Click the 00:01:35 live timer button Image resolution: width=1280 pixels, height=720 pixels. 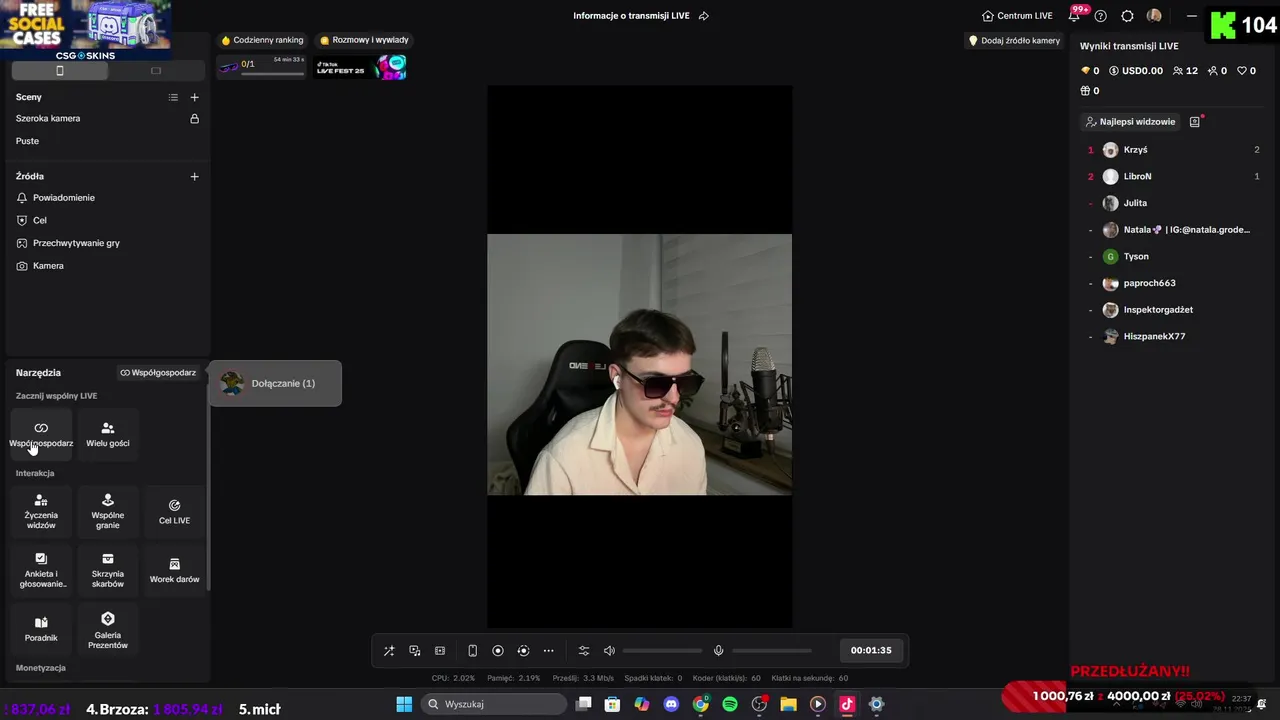click(x=871, y=650)
